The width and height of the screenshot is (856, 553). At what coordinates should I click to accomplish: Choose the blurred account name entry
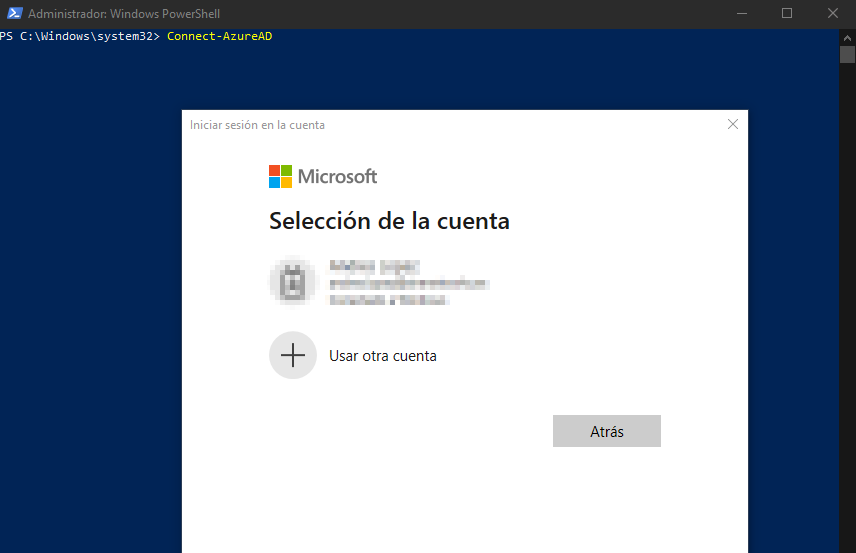pyautogui.click(x=374, y=266)
